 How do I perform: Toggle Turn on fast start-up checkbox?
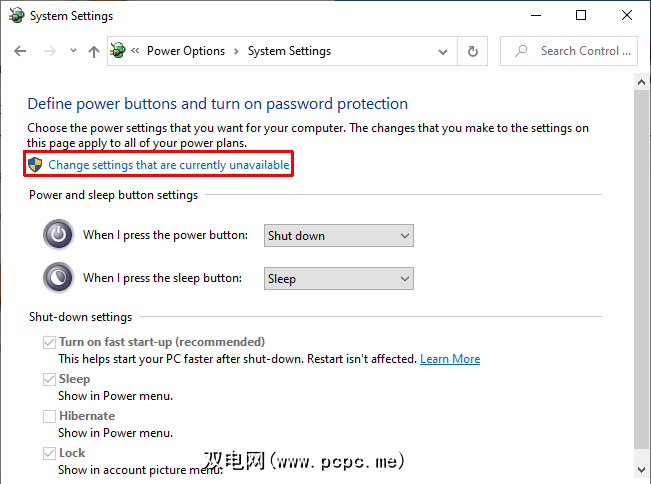coord(49,342)
